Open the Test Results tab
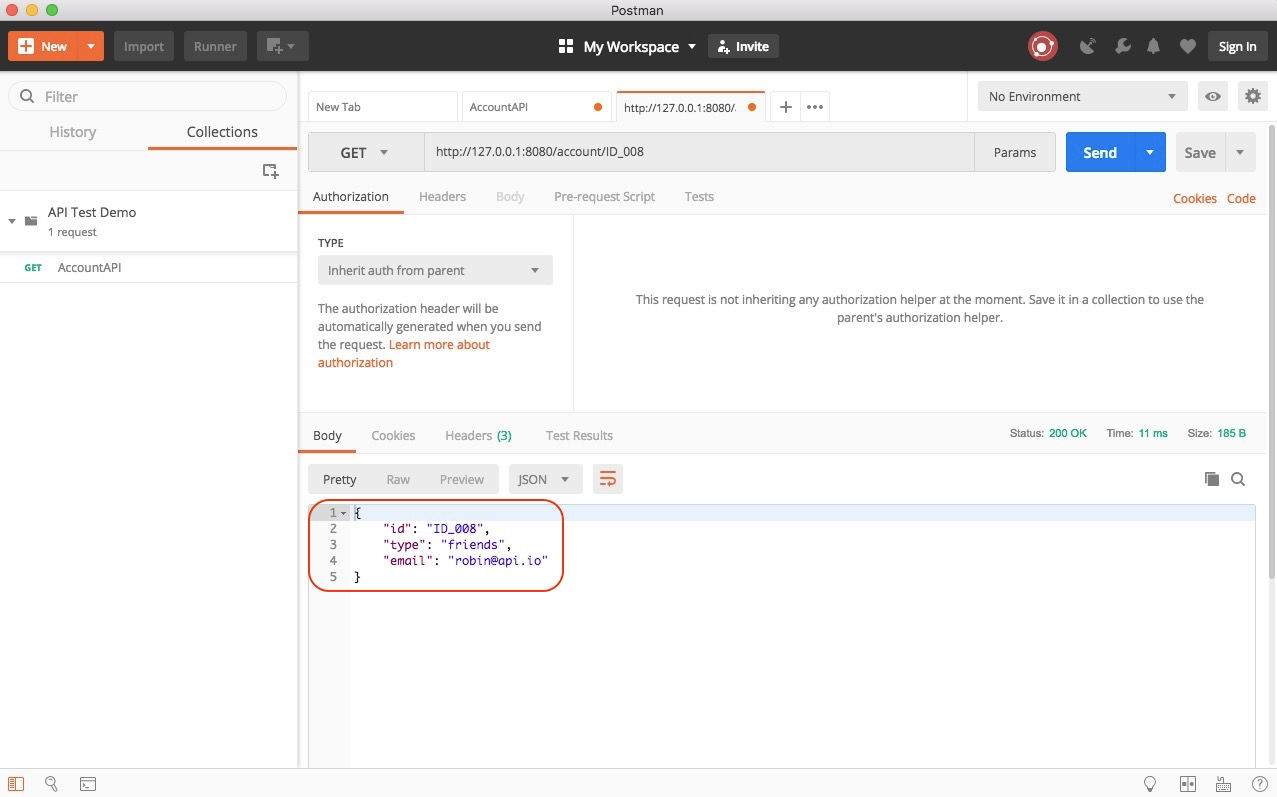 pos(579,435)
